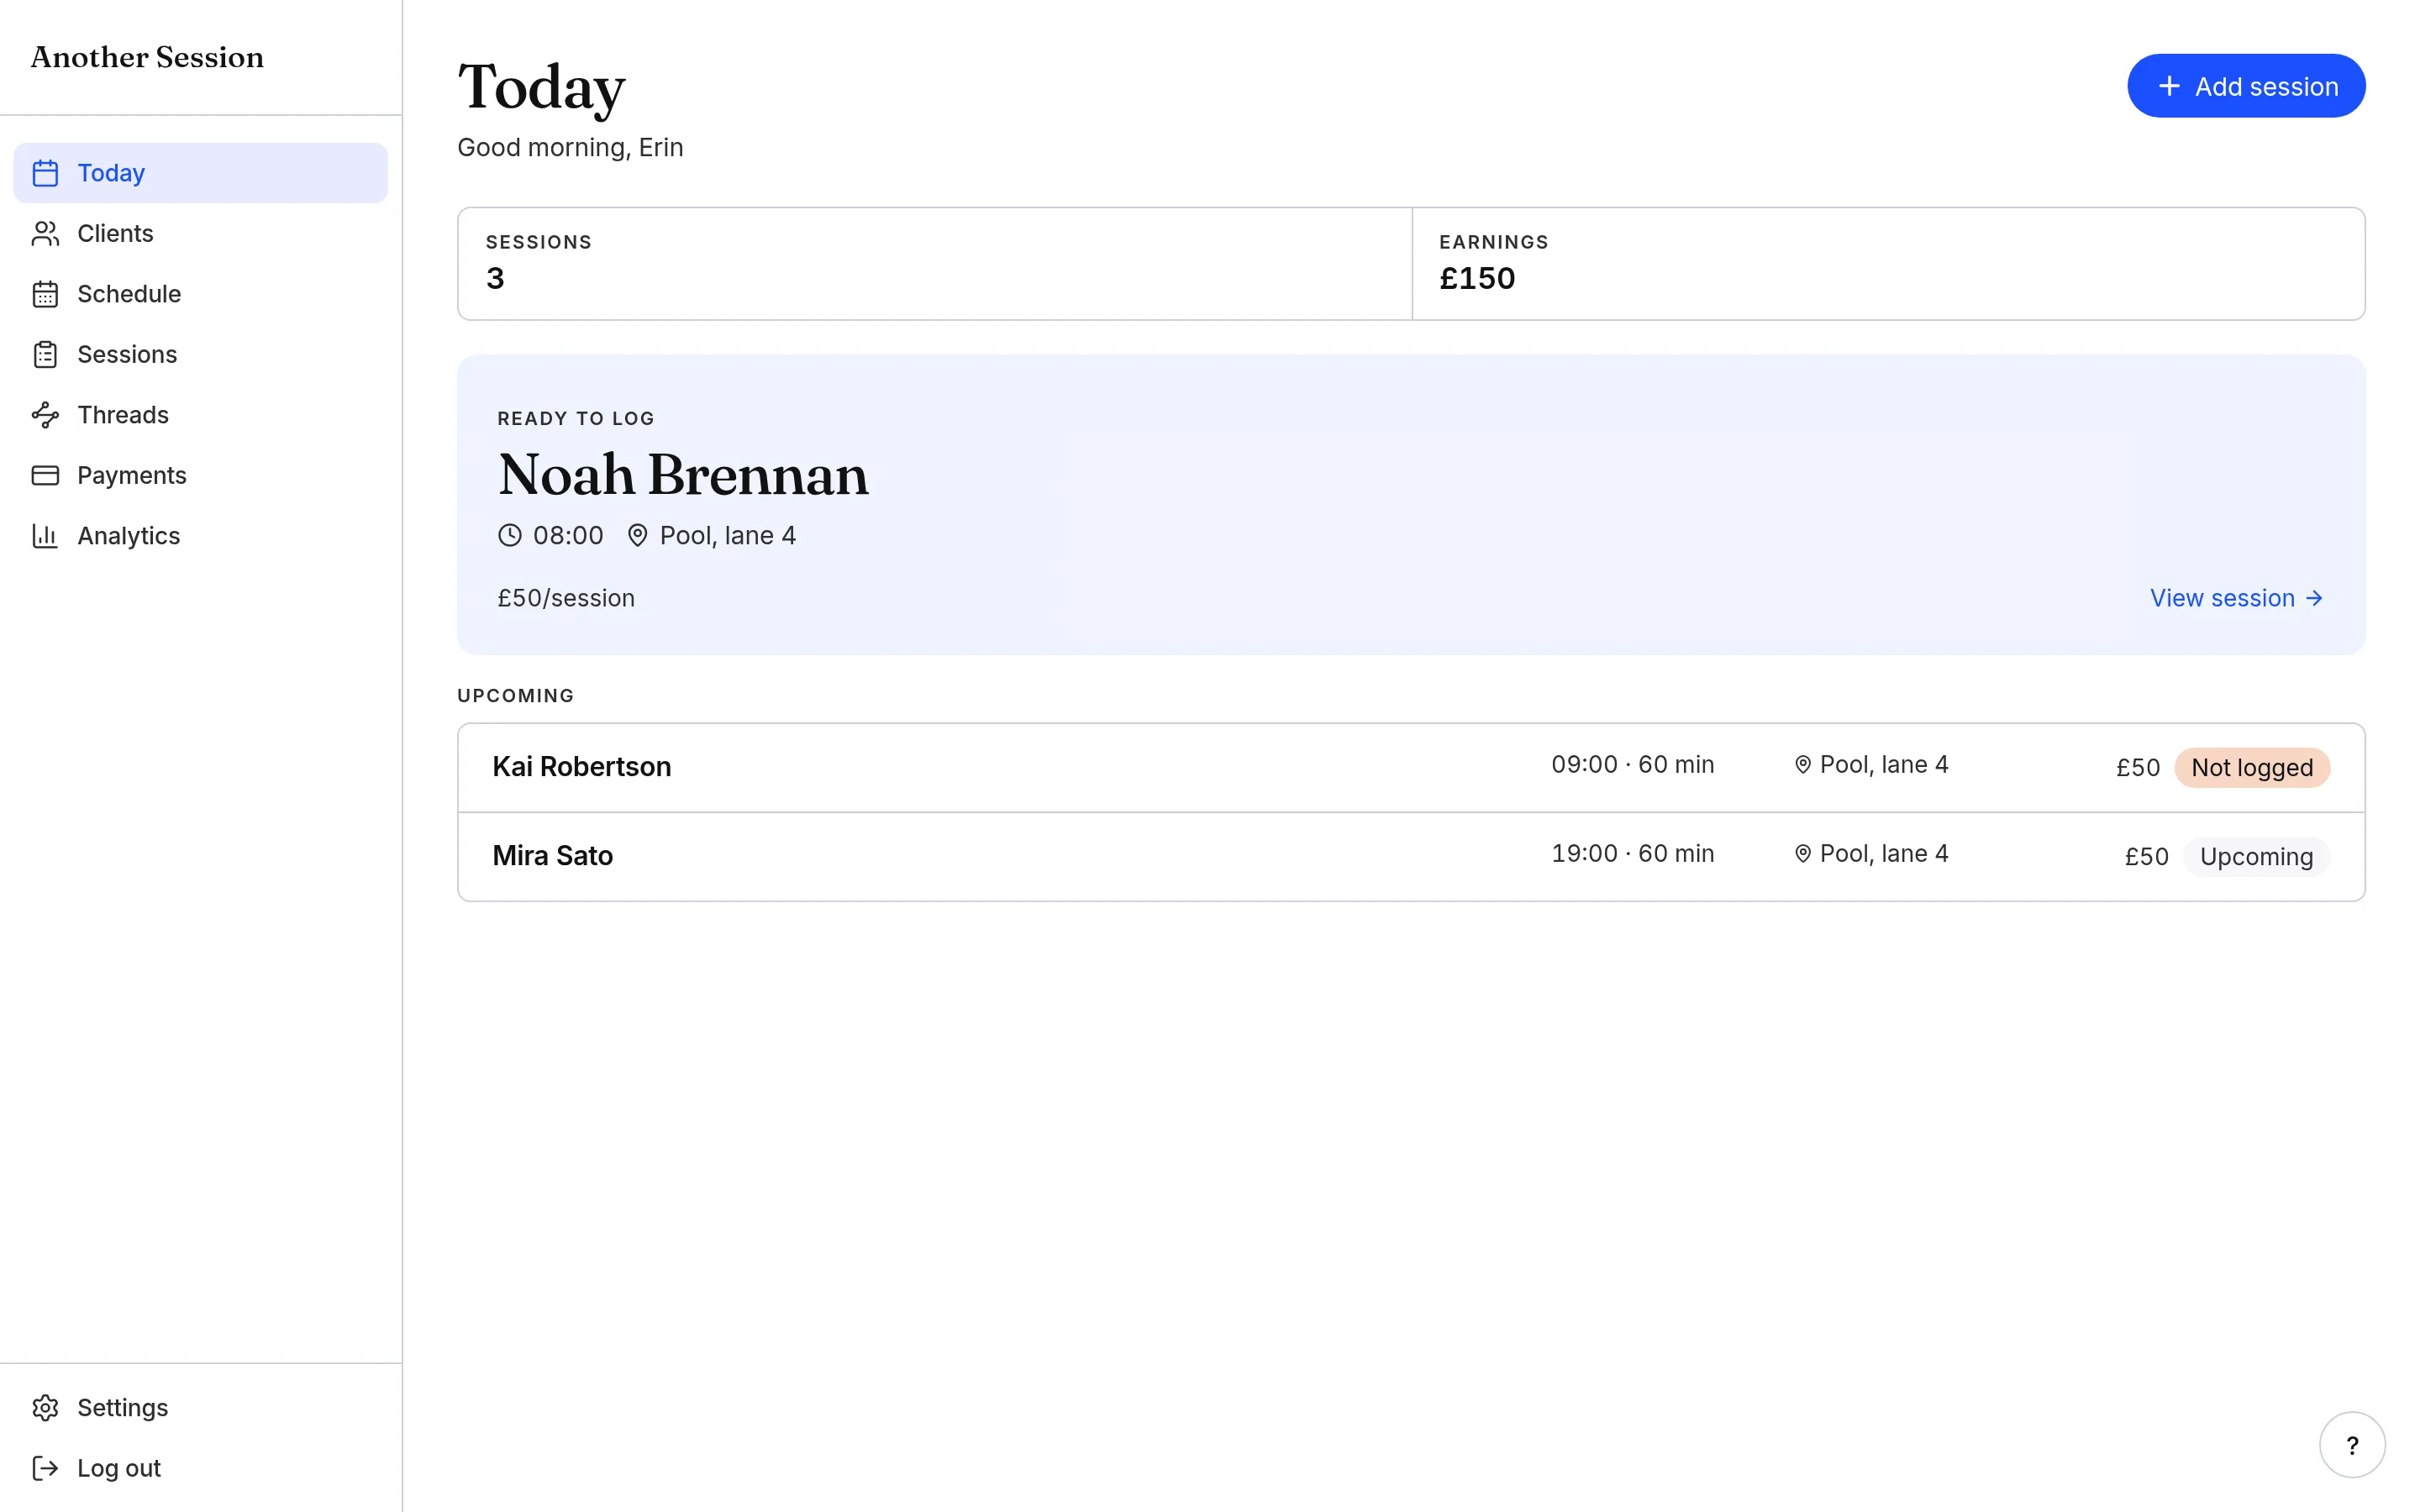Click the location pin in Noah Brennan card
The image size is (2420, 1512).
click(637, 536)
